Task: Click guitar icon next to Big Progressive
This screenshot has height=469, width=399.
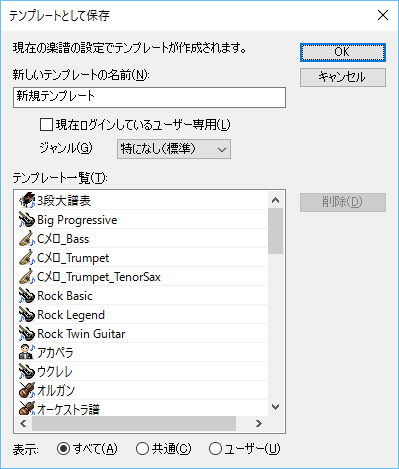Action: (x=27, y=220)
